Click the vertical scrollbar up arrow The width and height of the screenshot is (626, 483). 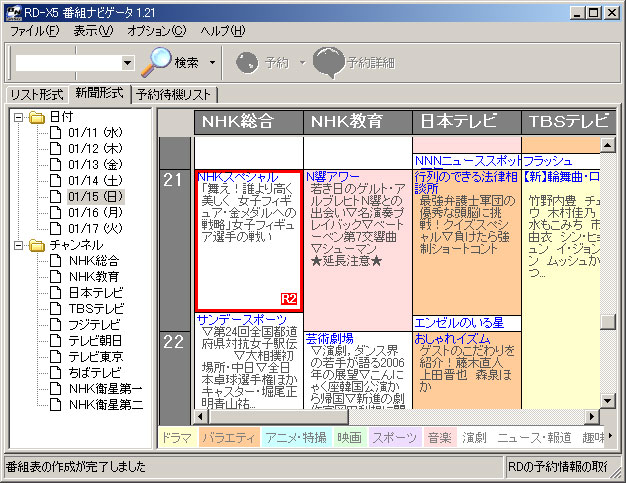pyautogui.click(x=608, y=145)
